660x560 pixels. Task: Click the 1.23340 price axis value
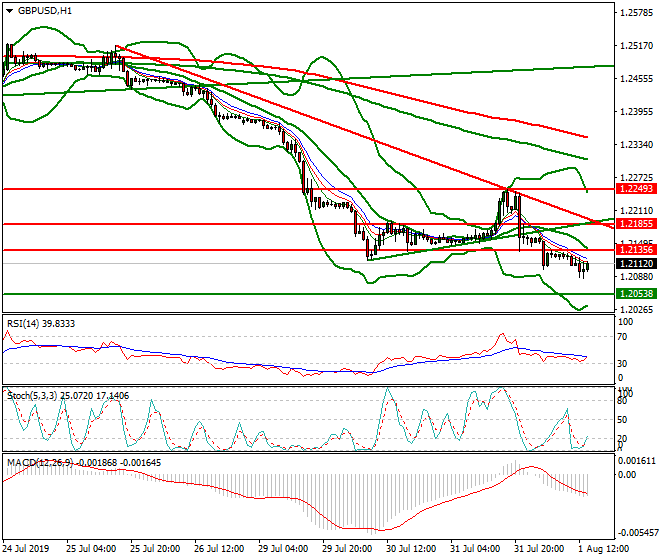click(x=636, y=145)
